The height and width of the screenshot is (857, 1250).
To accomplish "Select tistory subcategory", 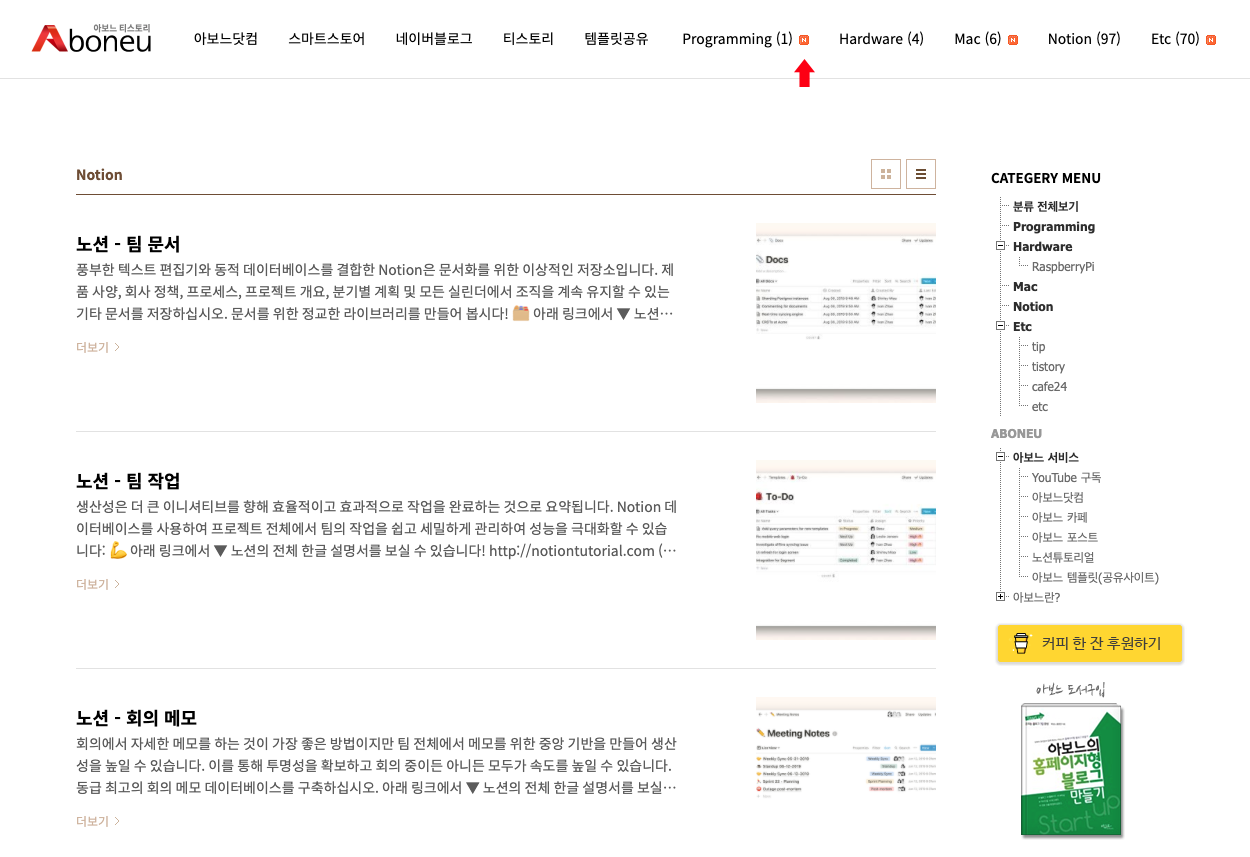I will click(x=1048, y=367).
